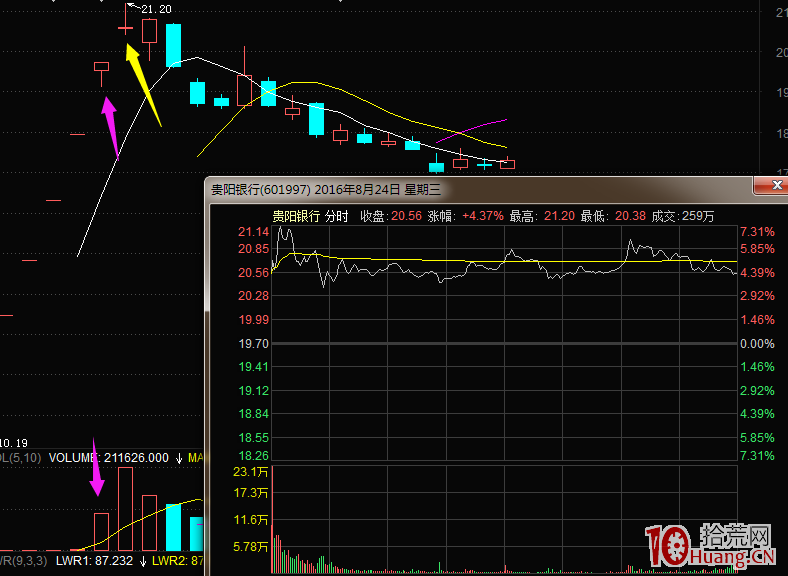Viewport: 788px width, 576px height.
Task: Click the change value +4.37% after 涨幅
Action: tap(483, 216)
